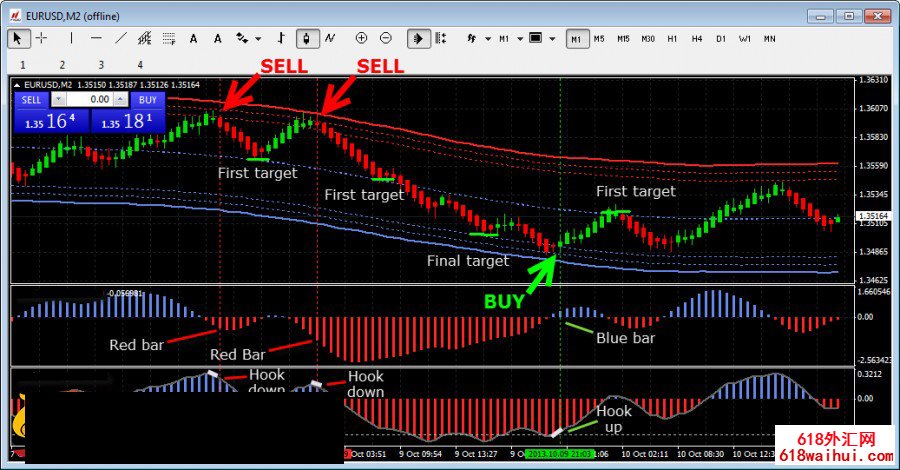Click the sell price 1.35 16 panel

[52, 121]
